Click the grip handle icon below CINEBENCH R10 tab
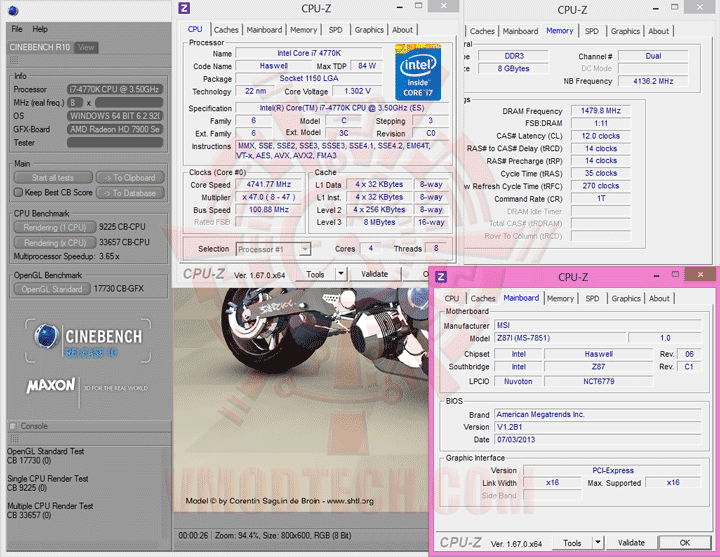This screenshot has width=720, height=557. (12, 60)
